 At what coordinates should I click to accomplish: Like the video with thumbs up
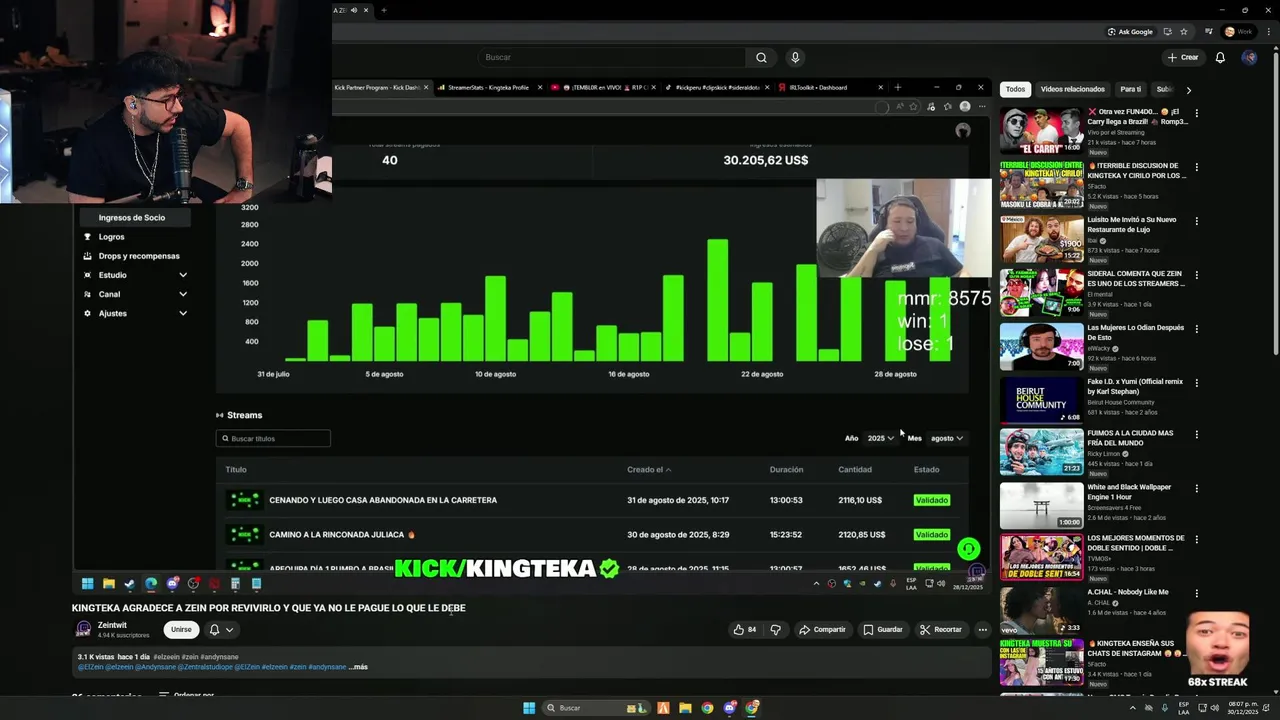tap(745, 629)
